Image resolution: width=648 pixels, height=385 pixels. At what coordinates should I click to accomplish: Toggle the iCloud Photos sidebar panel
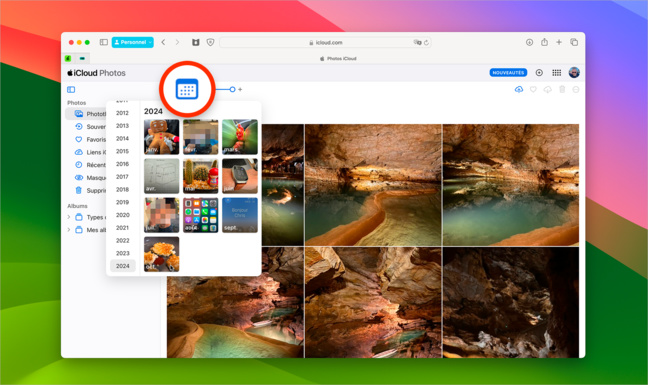[x=71, y=89]
